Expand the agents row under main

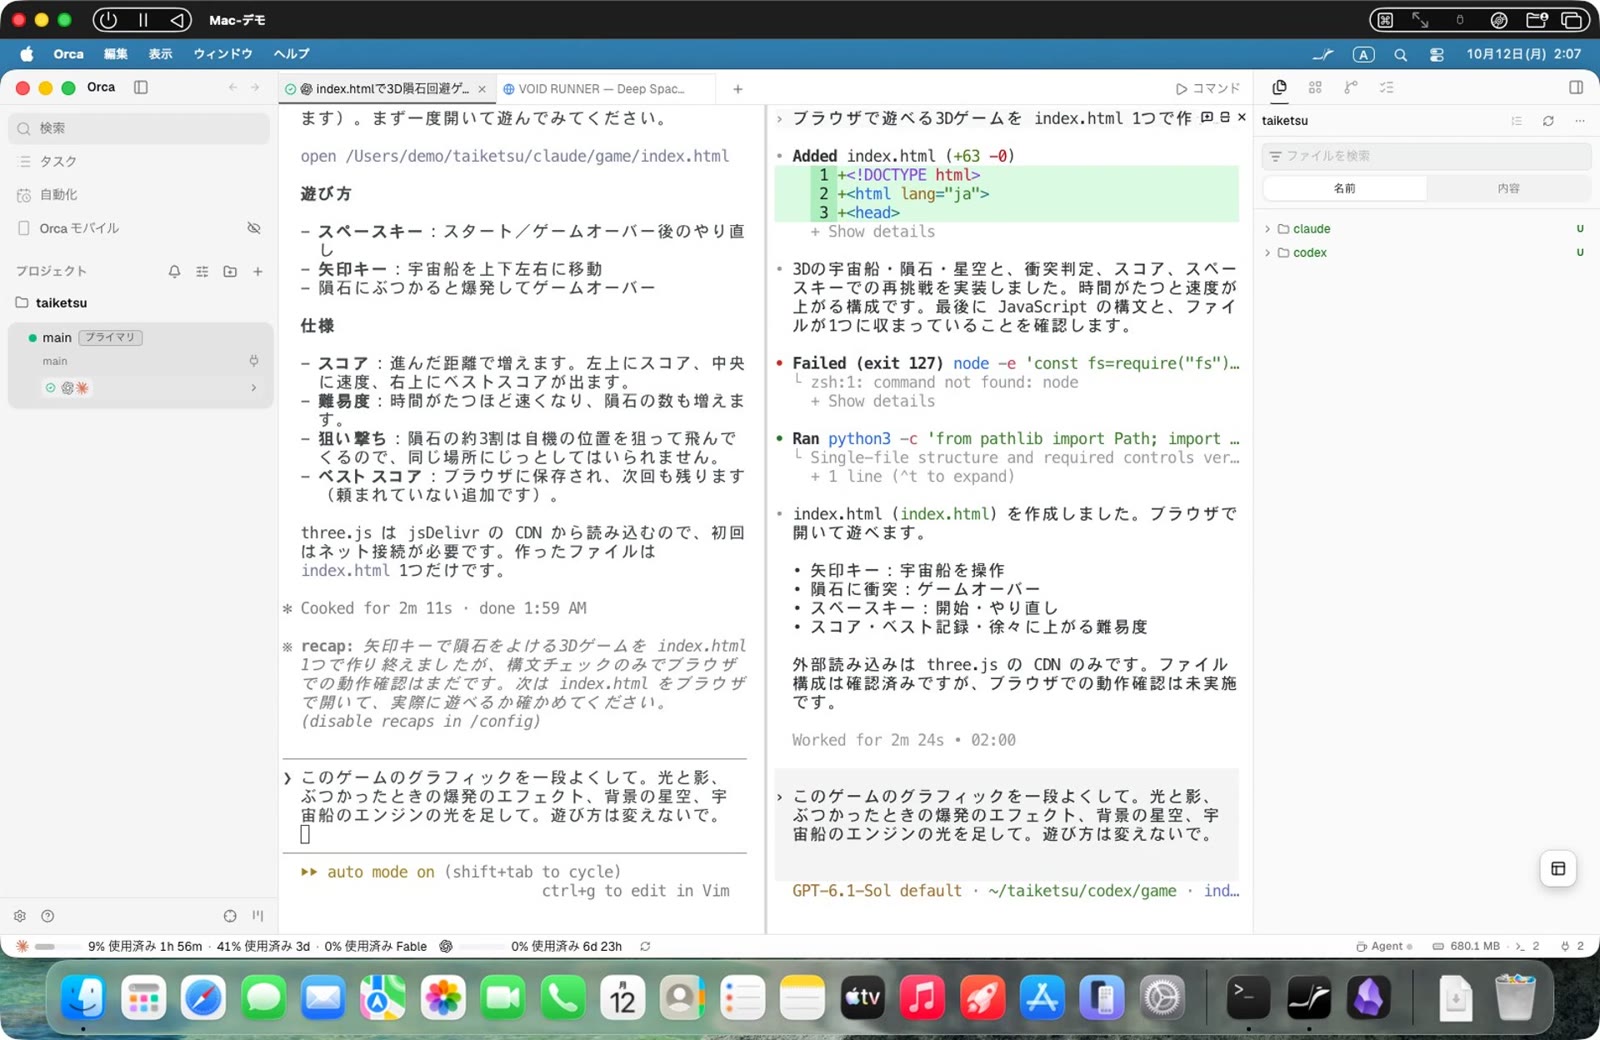[x=253, y=388]
